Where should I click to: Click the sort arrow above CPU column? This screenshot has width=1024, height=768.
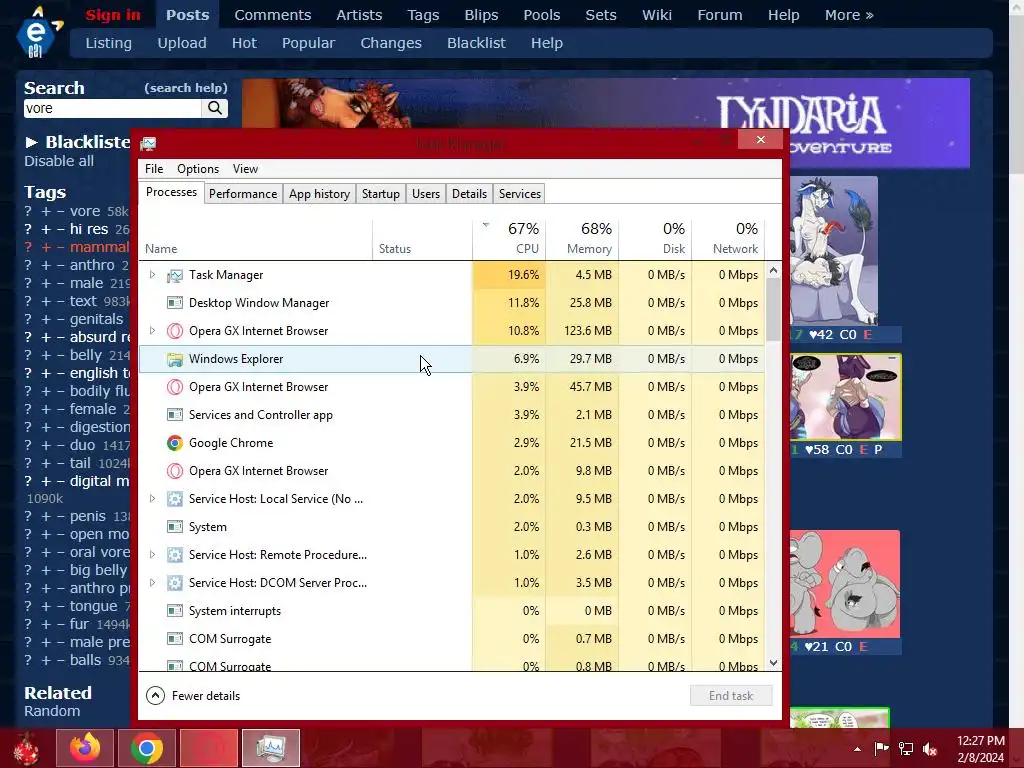click(x=486, y=225)
